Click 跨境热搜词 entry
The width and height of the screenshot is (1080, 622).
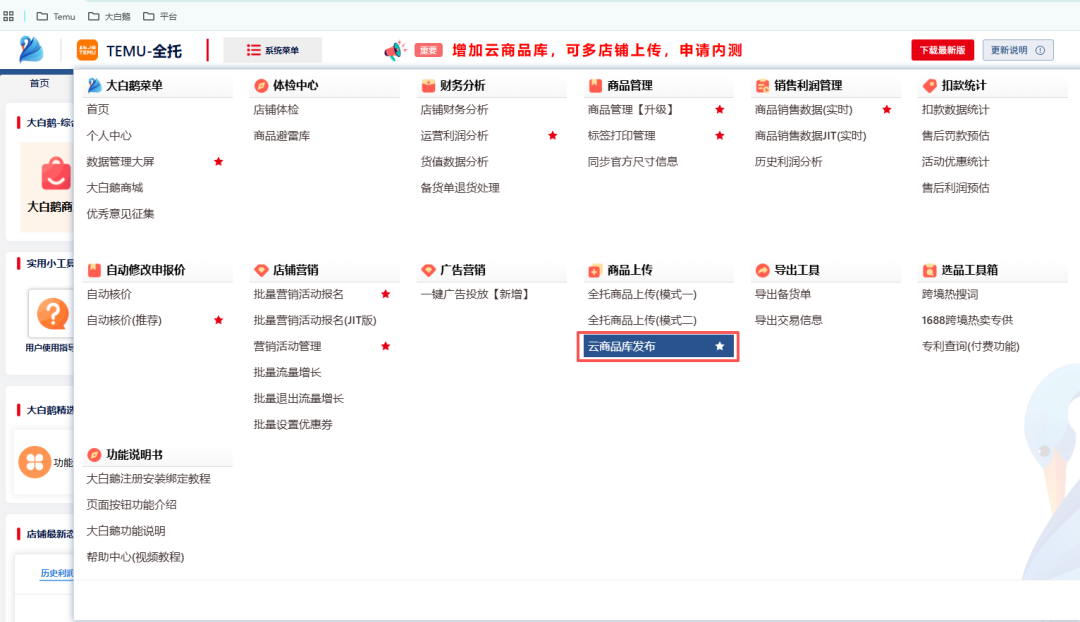click(x=950, y=294)
